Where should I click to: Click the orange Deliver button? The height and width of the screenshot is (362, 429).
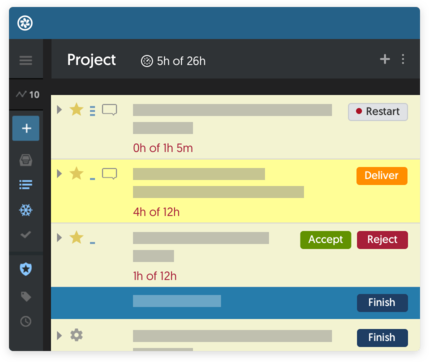(382, 176)
